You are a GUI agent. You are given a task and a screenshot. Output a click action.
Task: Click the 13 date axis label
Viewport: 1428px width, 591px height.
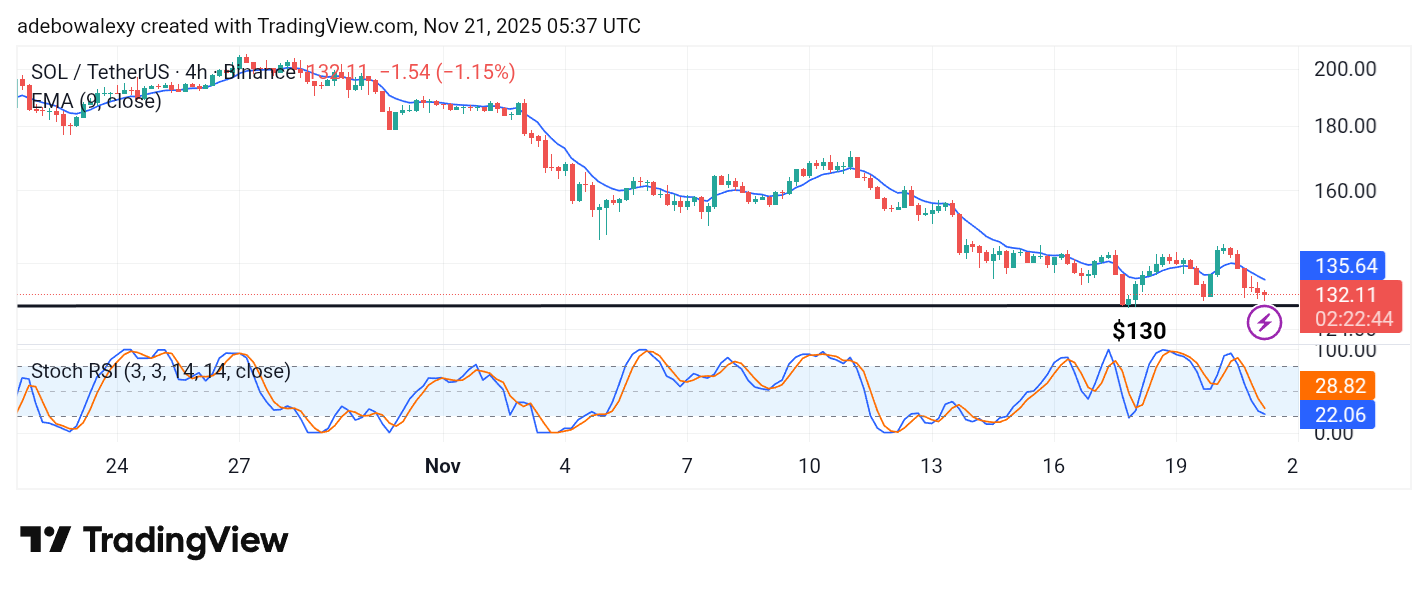931,466
